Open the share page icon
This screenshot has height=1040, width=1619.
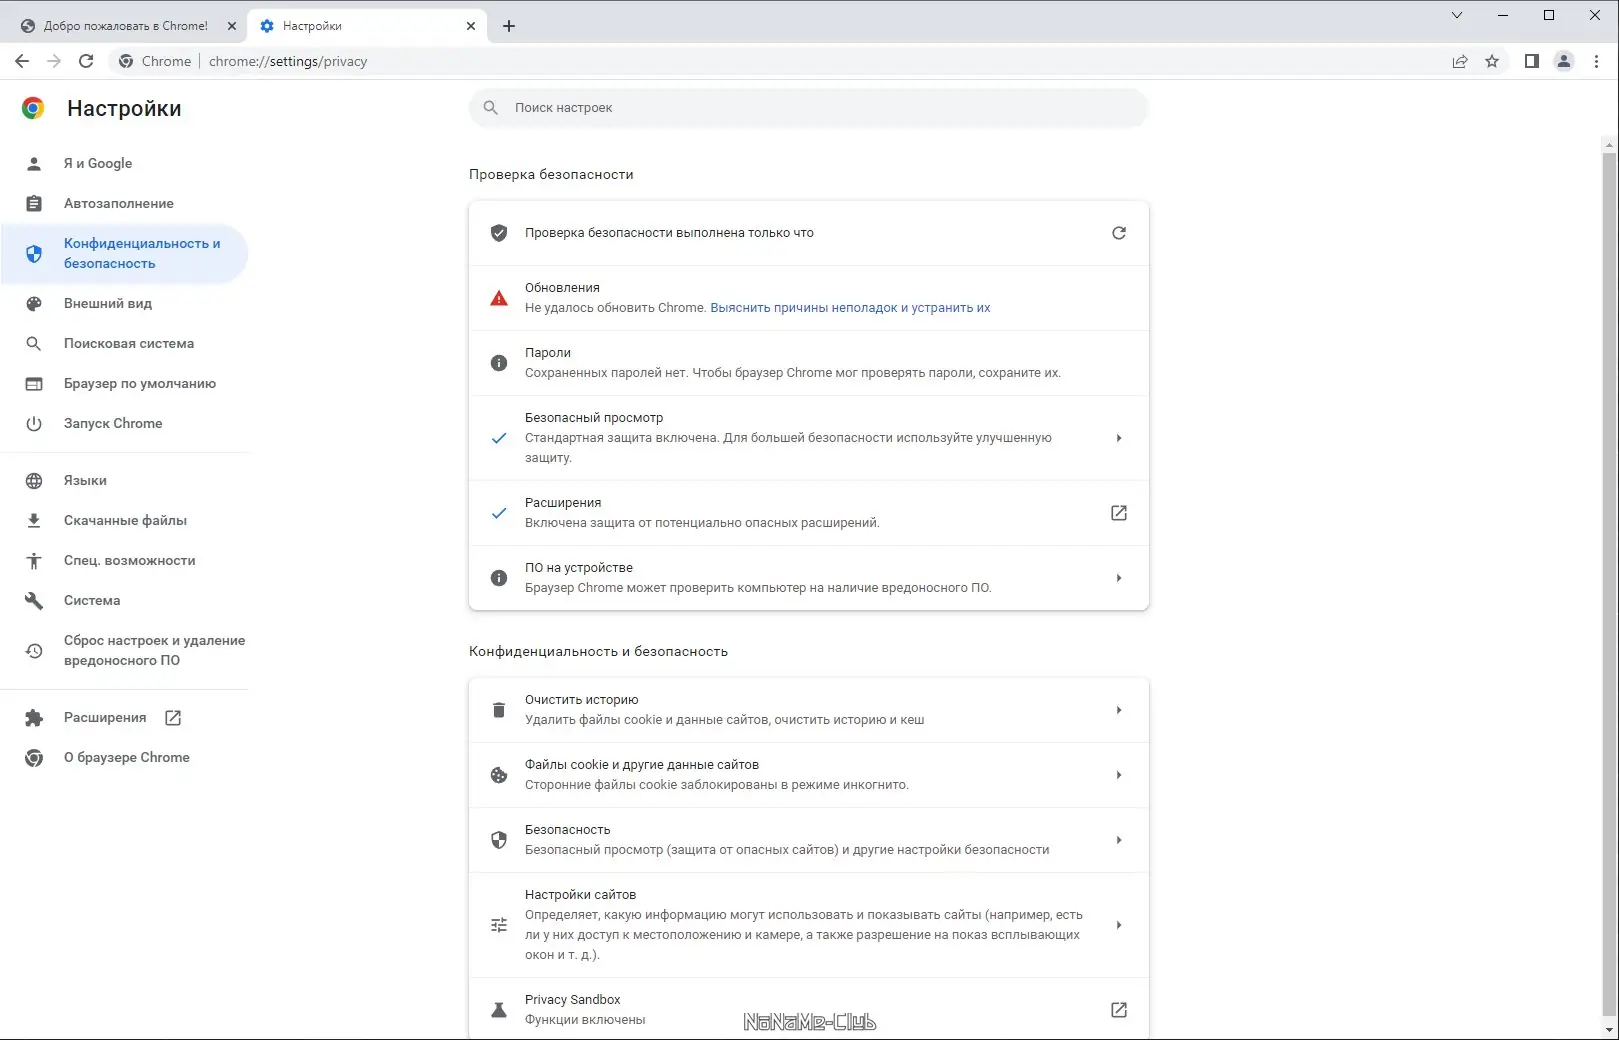(1460, 61)
